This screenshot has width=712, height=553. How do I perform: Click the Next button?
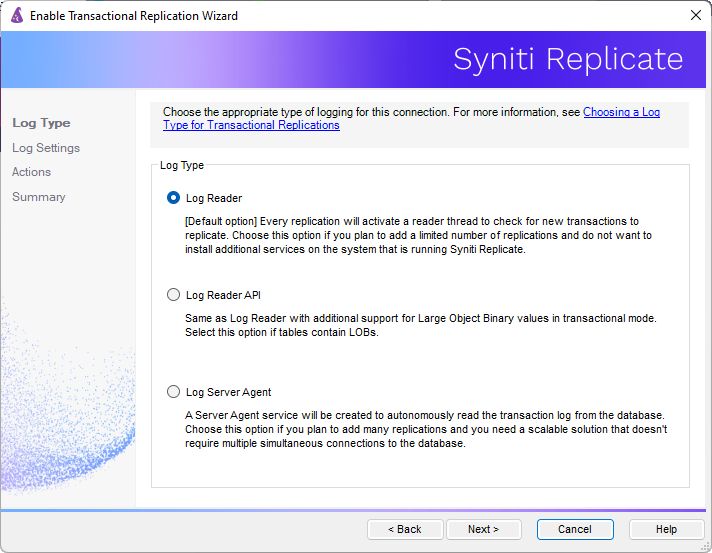pyautogui.click(x=484, y=529)
